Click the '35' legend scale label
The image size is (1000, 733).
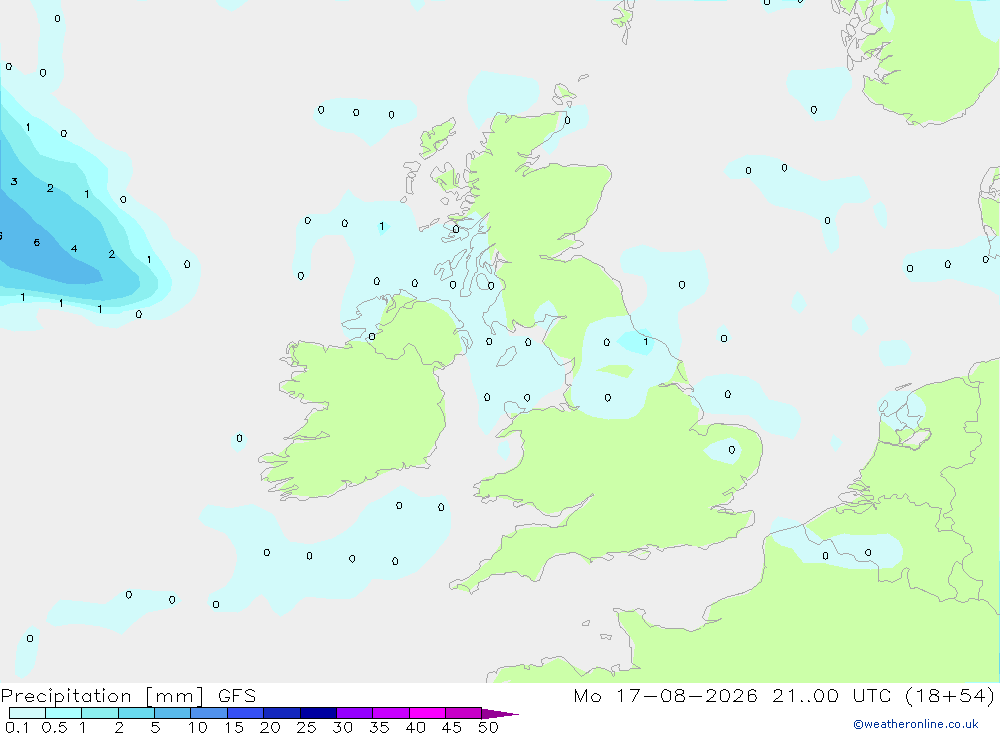pos(379,727)
